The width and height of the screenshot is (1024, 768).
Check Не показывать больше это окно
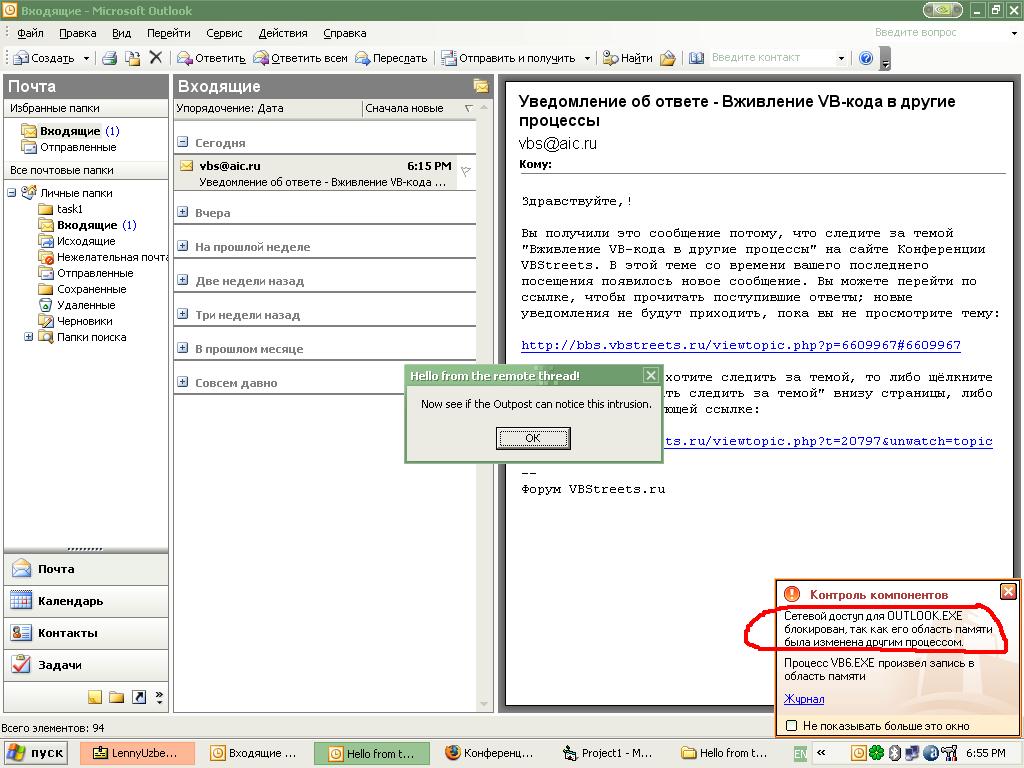(x=792, y=726)
